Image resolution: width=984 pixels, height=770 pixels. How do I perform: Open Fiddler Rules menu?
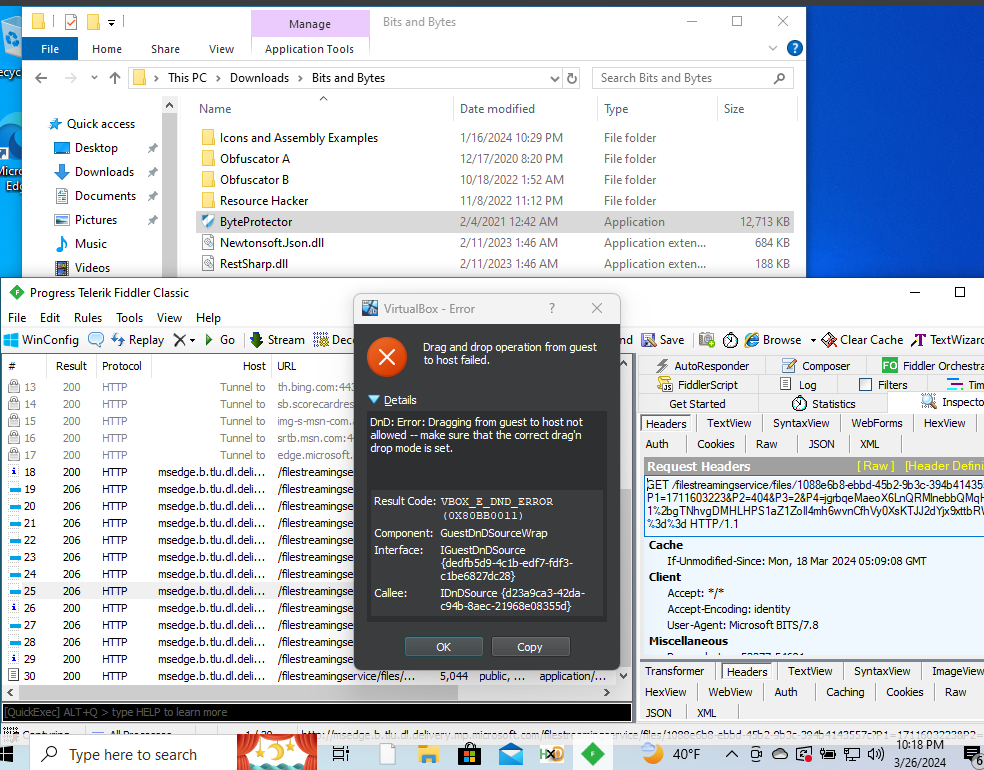[x=88, y=318]
